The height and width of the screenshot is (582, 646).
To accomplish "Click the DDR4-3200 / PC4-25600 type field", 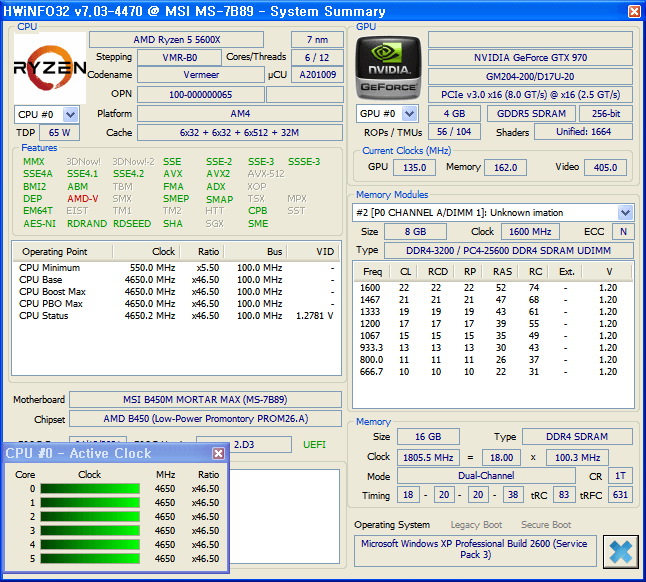I will (509, 250).
